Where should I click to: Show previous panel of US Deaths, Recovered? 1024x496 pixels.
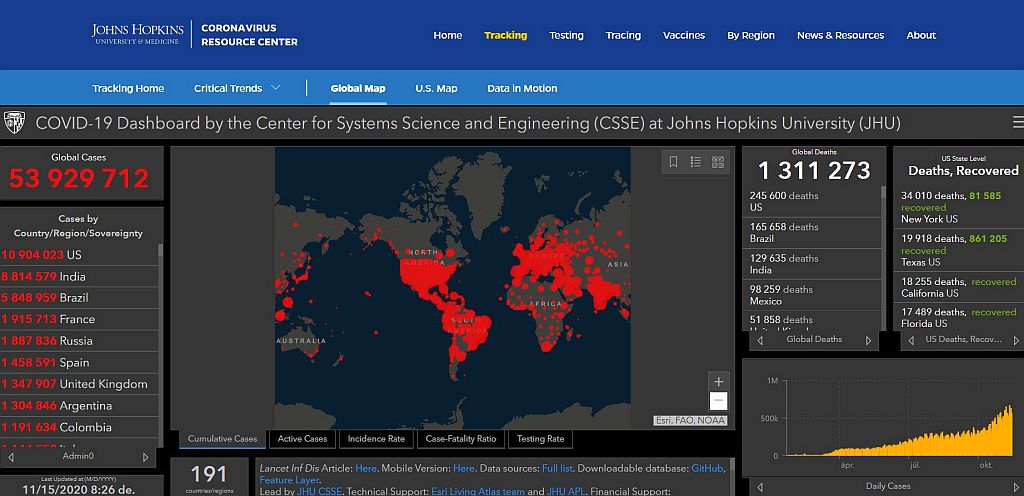click(x=911, y=340)
